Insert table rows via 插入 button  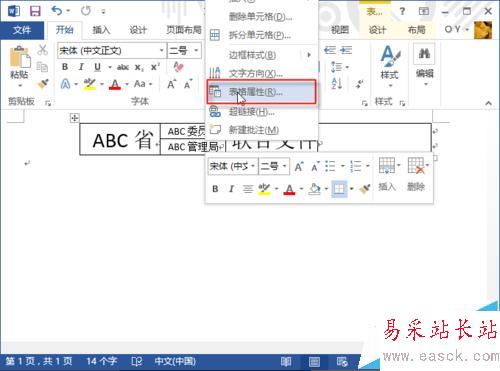click(x=387, y=174)
